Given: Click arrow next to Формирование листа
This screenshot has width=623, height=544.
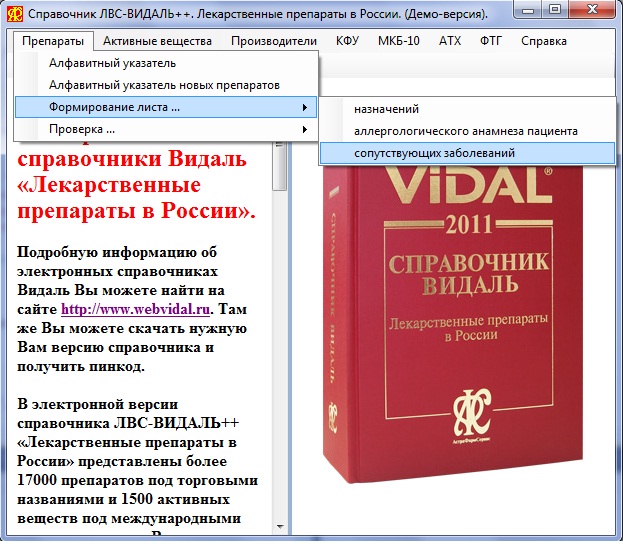Looking at the screenshot, I should point(305,107).
